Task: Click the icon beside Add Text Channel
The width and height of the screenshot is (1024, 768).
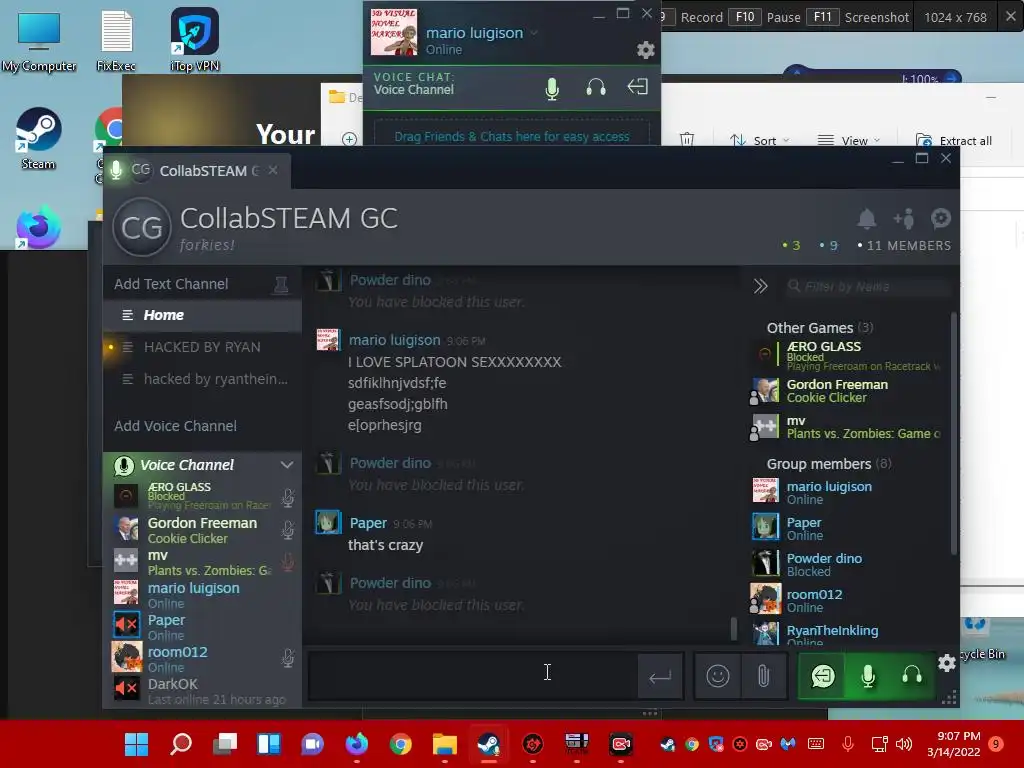Action: point(281,285)
